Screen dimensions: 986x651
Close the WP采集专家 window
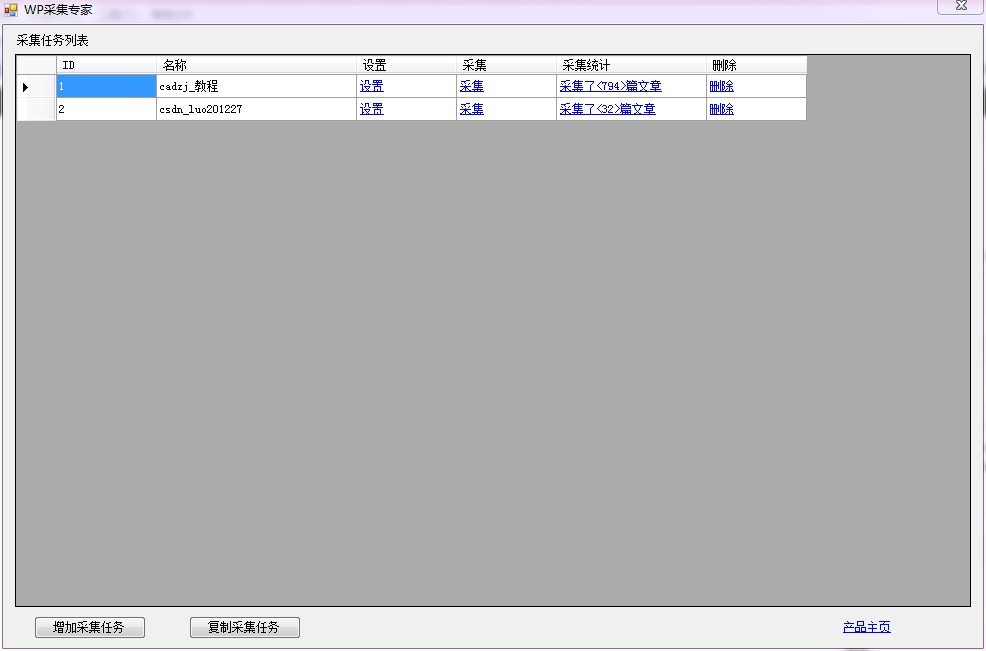pyautogui.click(x=960, y=6)
